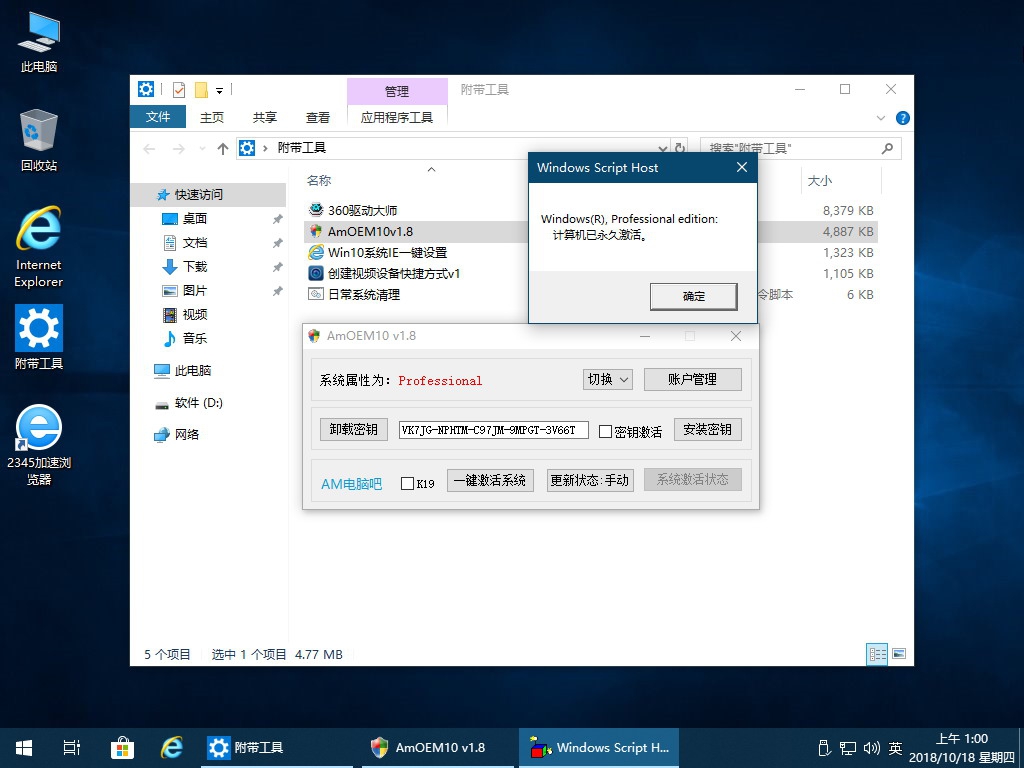Switch Explorer to details view icon
The height and width of the screenshot is (768, 1024).
[877, 654]
